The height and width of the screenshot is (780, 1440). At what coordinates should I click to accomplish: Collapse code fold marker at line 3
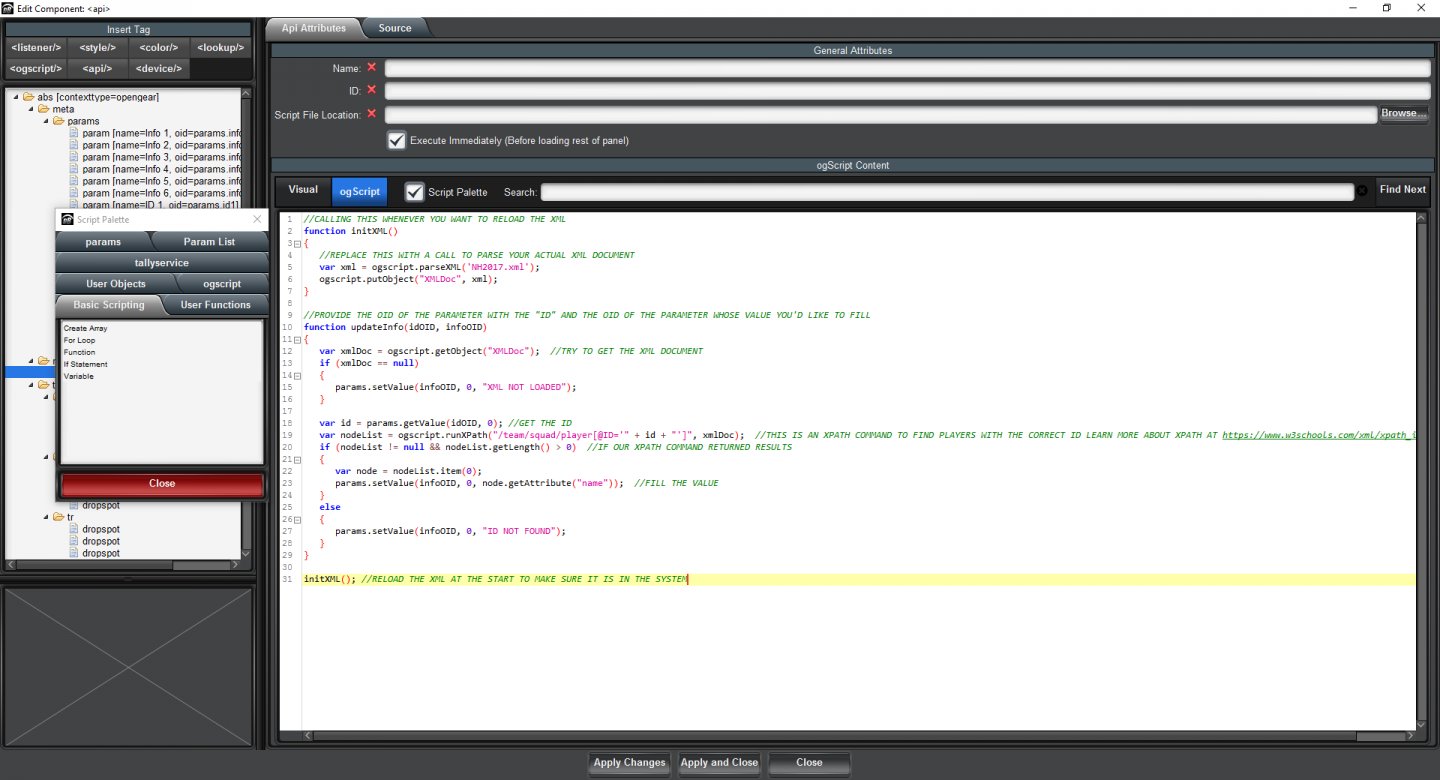[x=296, y=243]
